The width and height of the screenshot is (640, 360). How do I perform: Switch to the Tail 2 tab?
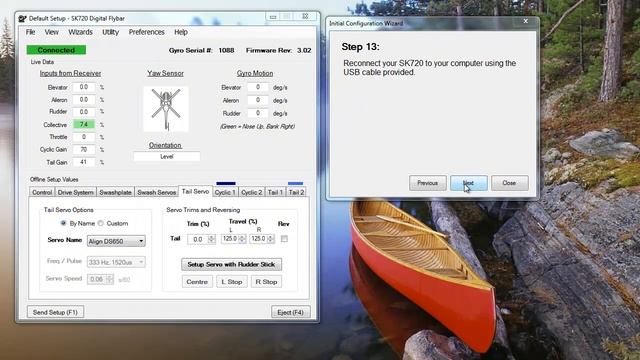(x=296, y=192)
